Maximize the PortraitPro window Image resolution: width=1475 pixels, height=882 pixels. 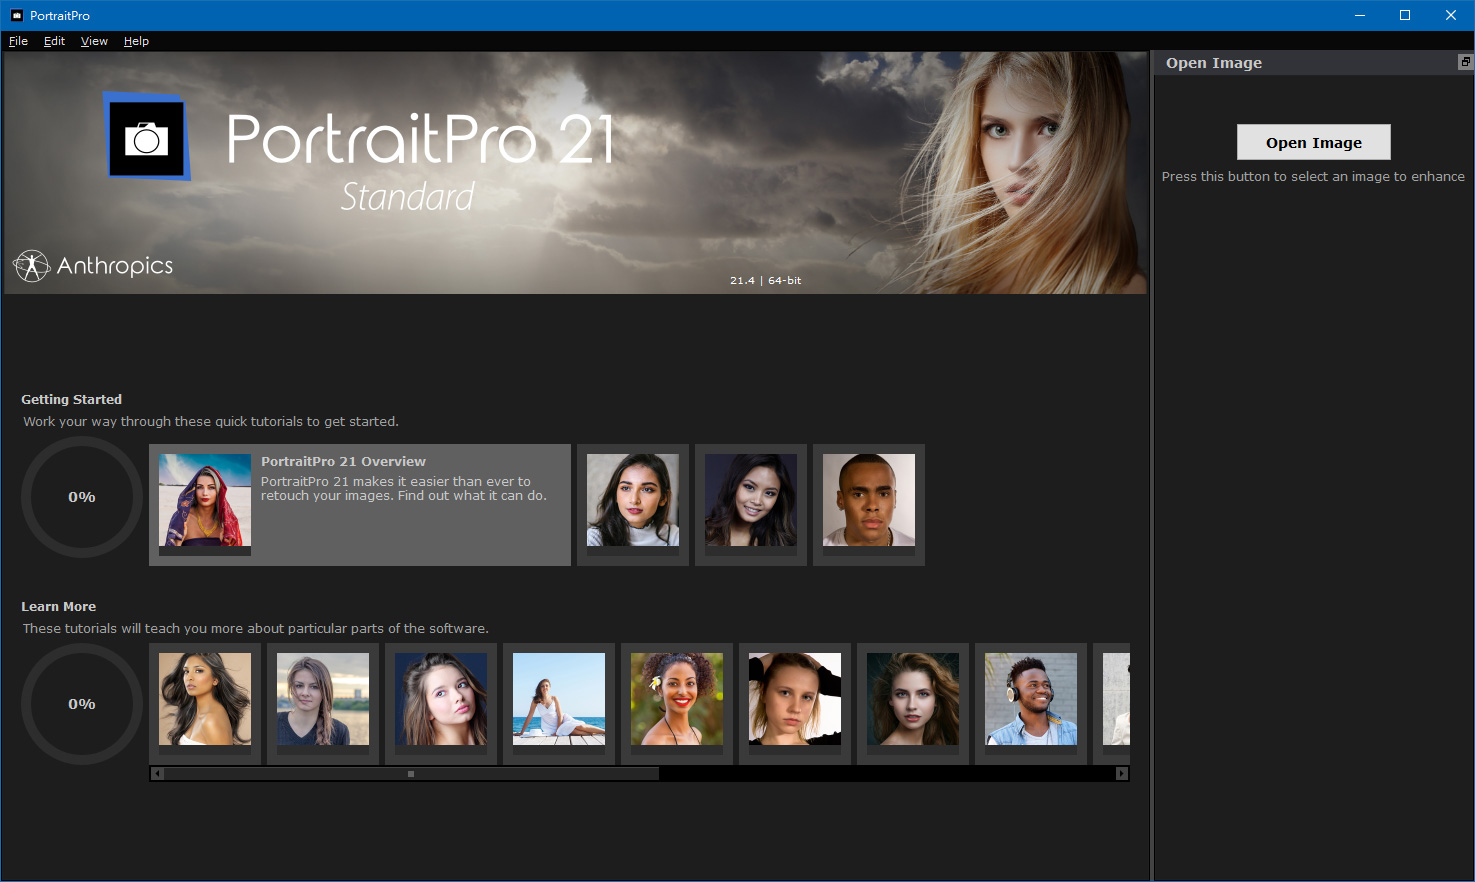click(x=1405, y=15)
